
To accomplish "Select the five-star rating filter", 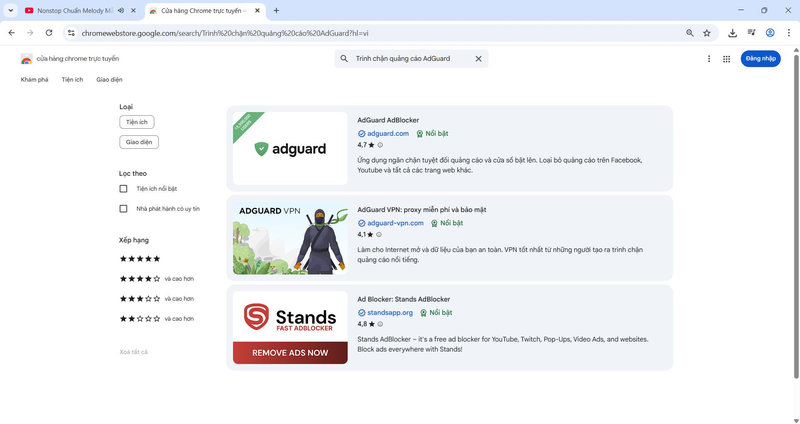I will [140, 259].
